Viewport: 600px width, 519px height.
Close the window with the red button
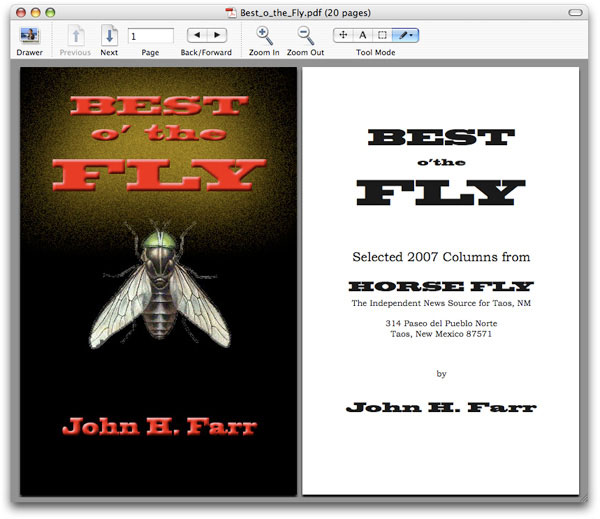18,10
